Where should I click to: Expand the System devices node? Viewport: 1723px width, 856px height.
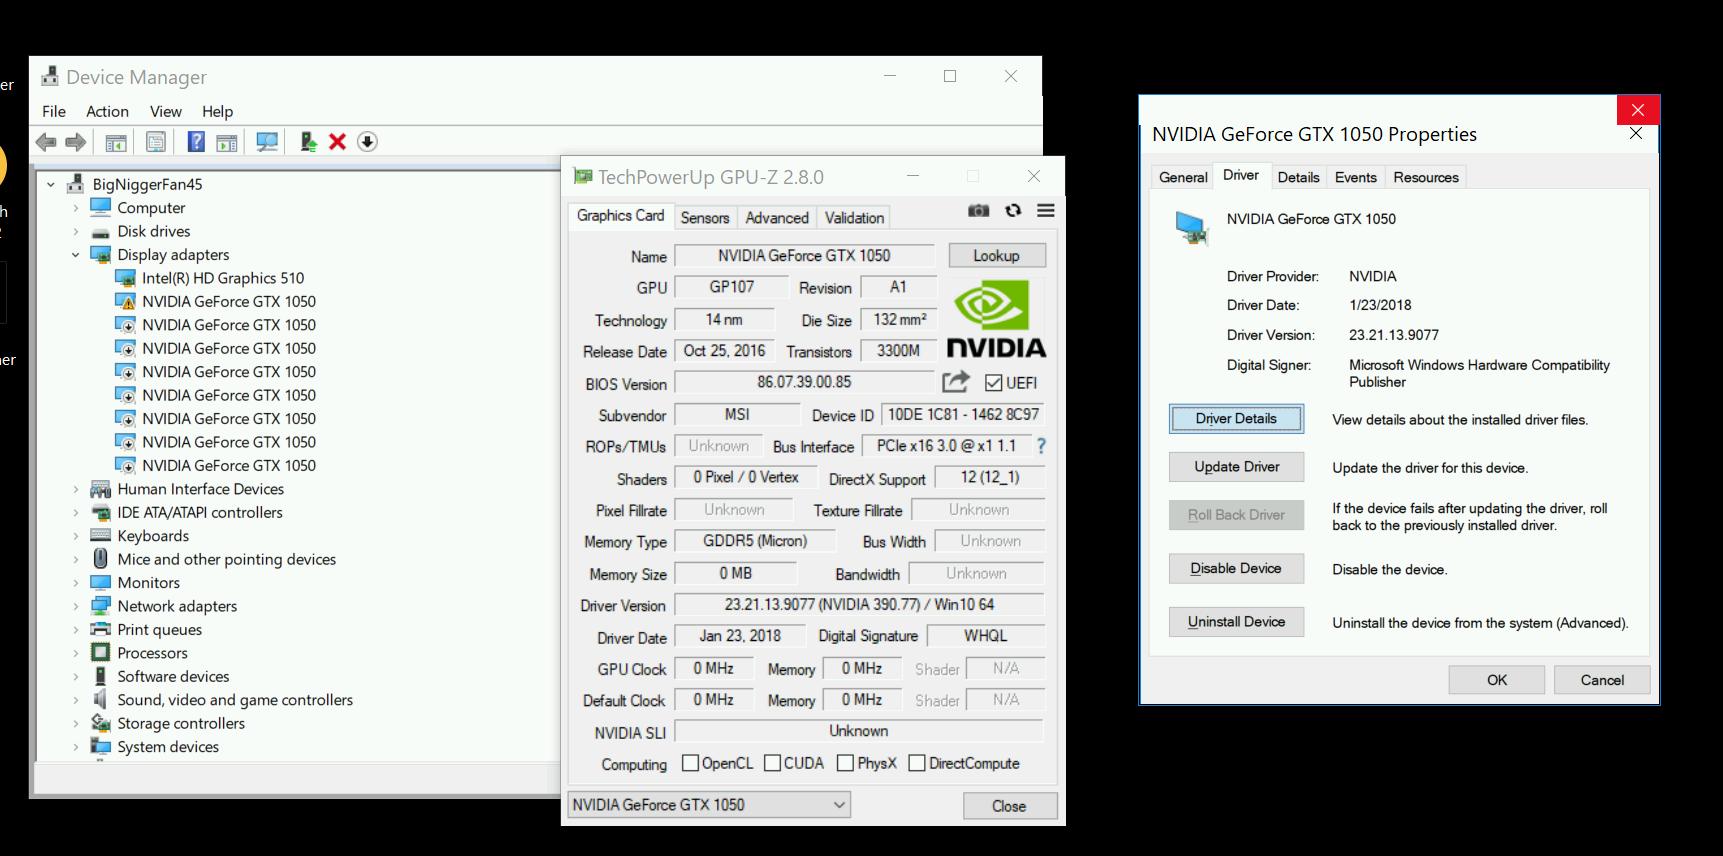pyautogui.click(x=75, y=747)
